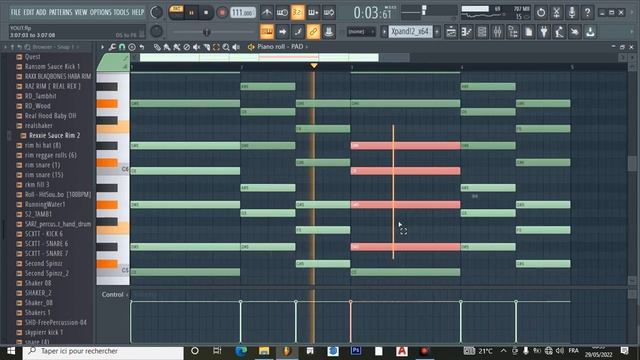
Task: Click the audio editor scissors icon
Action: (x=556, y=13)
